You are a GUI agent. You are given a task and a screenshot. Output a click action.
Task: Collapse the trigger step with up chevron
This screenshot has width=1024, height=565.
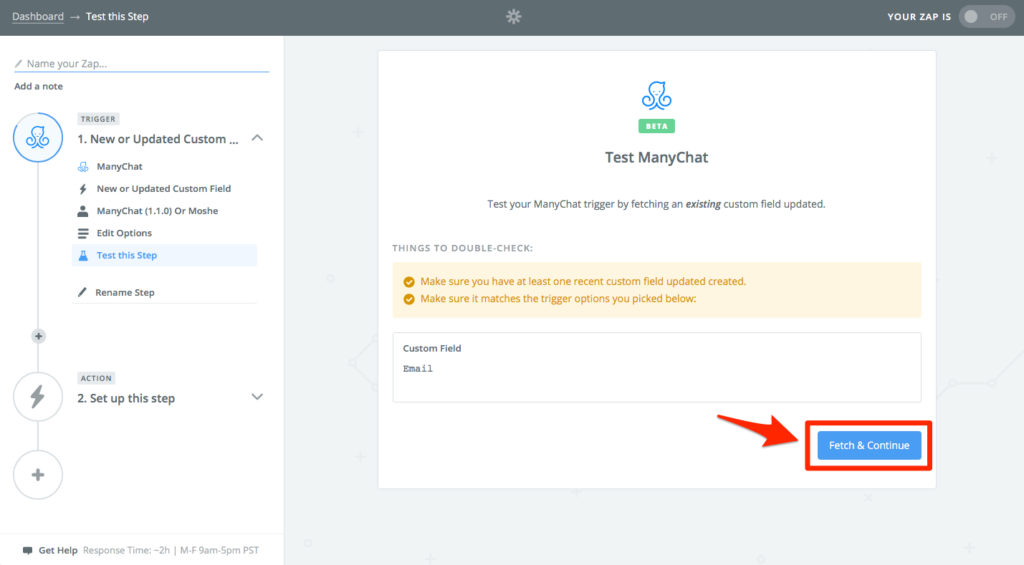pyautogui.click(x=257, y=138)
